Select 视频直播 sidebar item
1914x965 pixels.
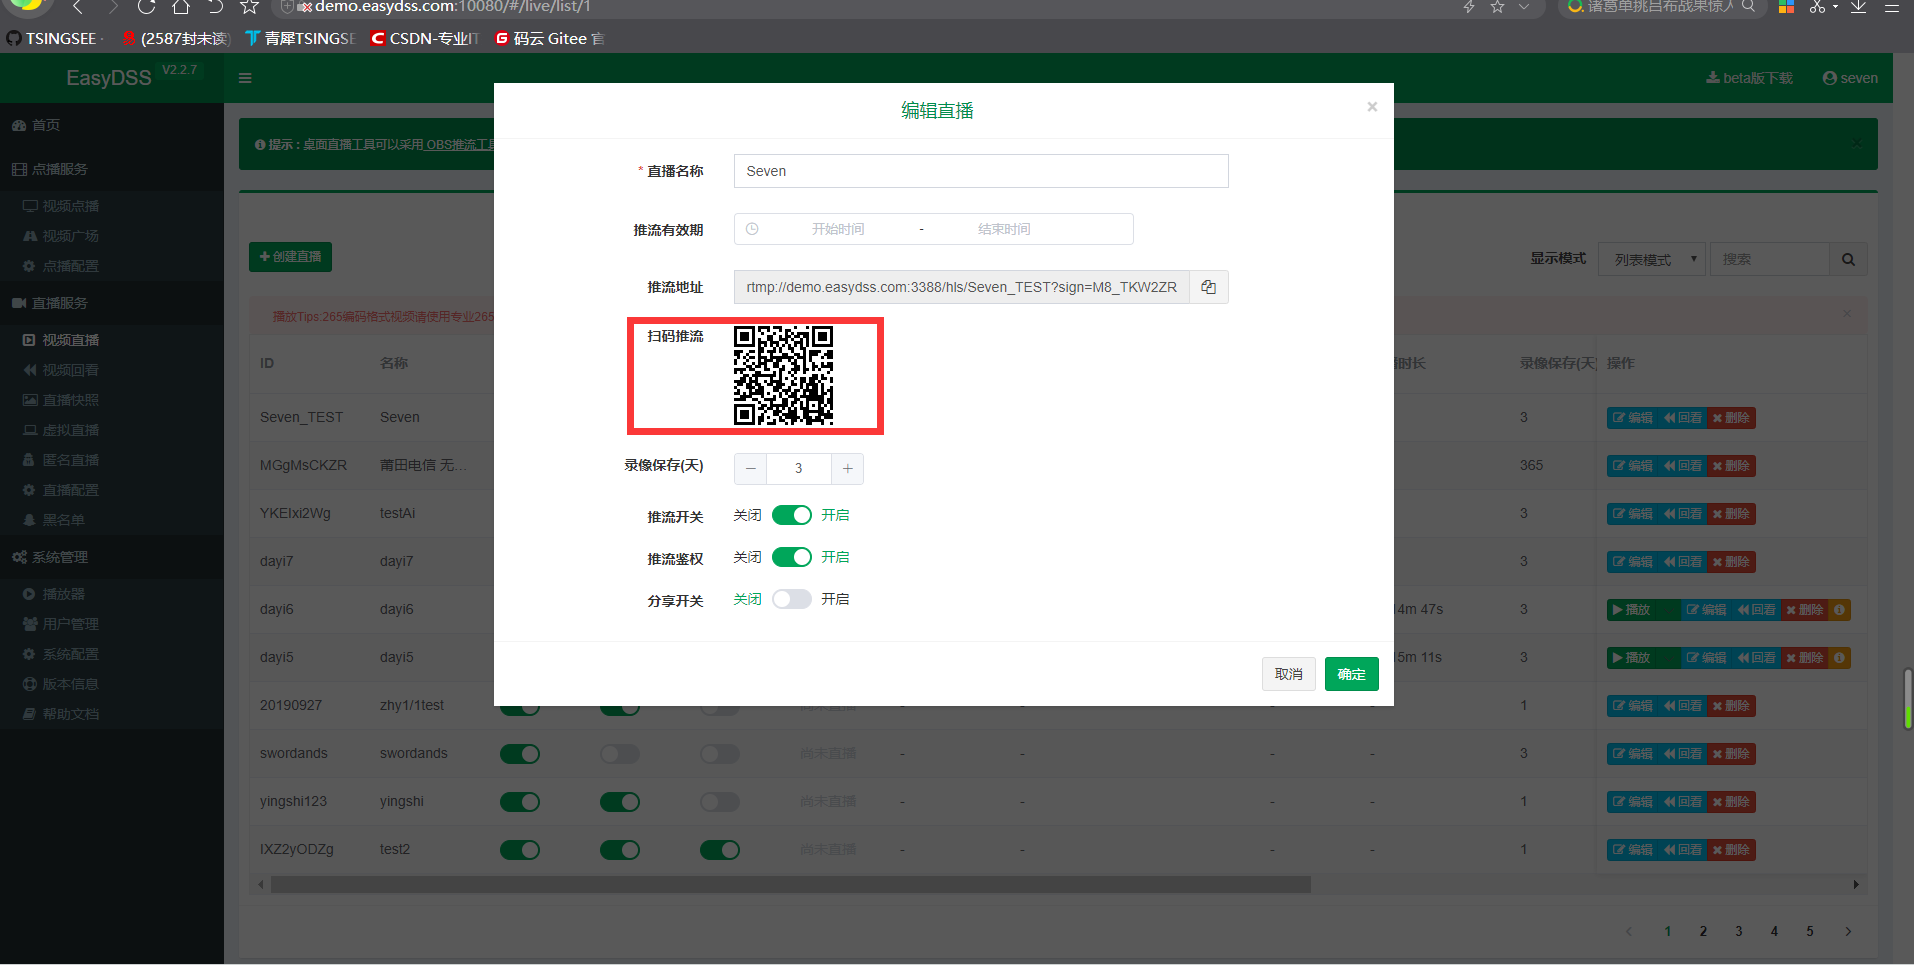[x=61, y=340]
